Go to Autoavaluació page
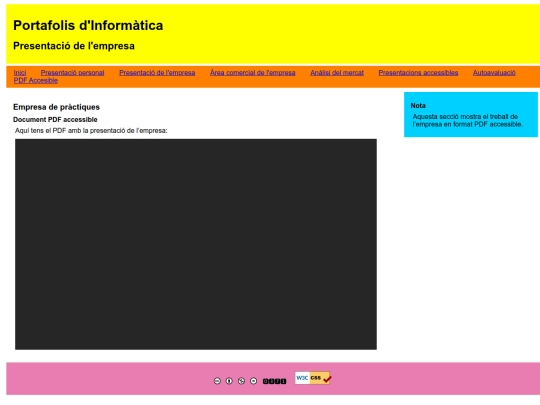 494,73
